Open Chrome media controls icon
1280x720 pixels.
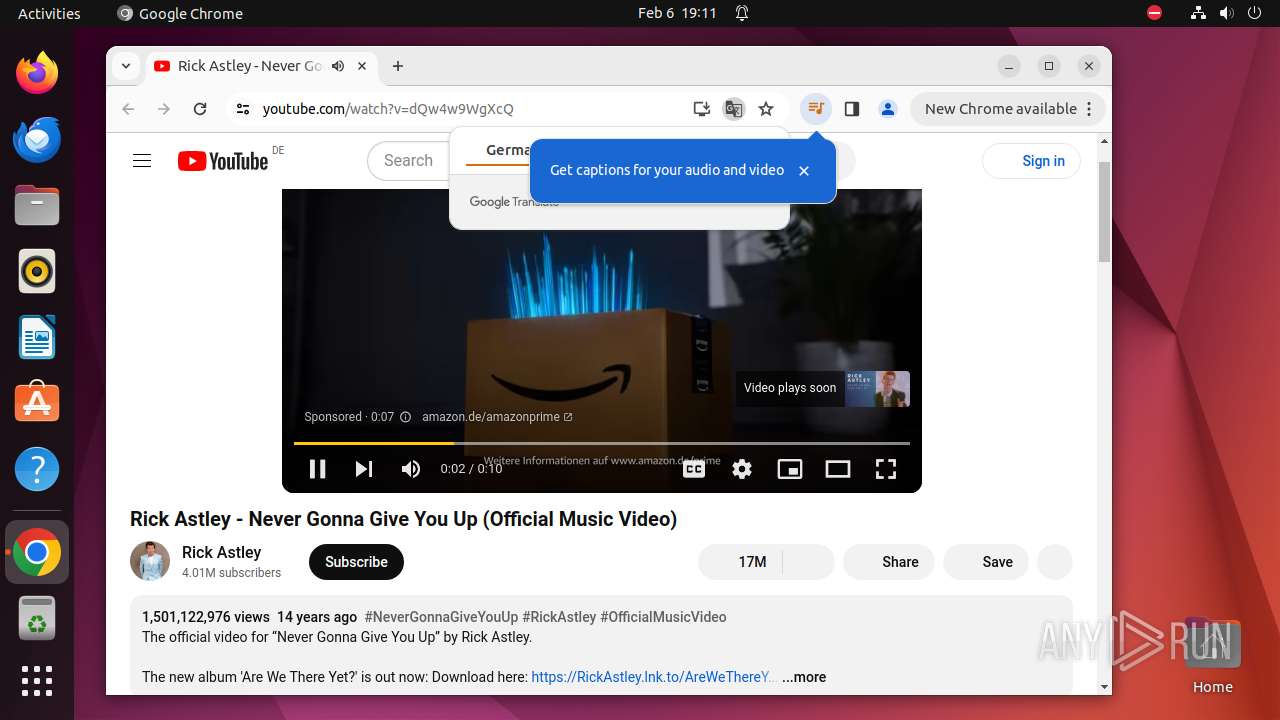point(816,109)
